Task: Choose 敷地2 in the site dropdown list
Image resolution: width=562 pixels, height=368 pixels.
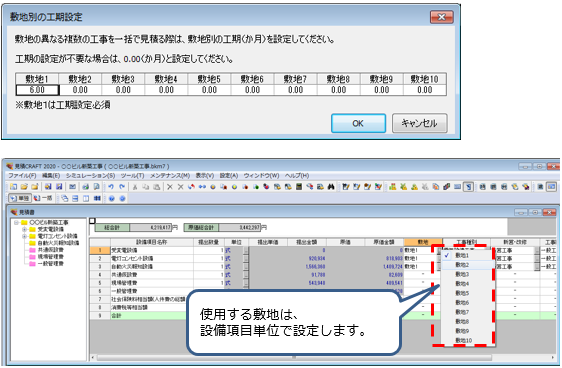Action: click(467, 265)
